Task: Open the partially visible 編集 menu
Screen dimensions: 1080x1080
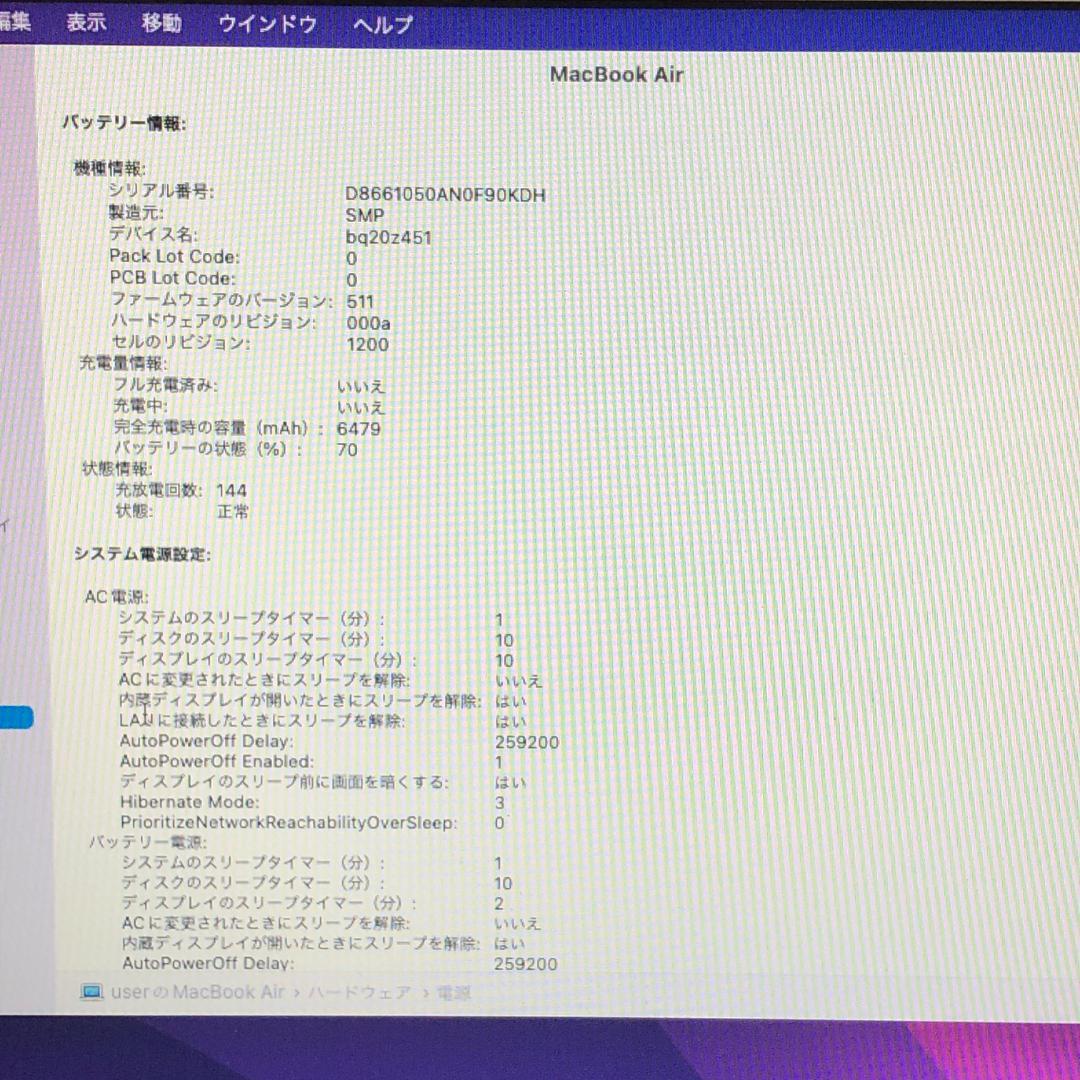Action: (15, 21)
